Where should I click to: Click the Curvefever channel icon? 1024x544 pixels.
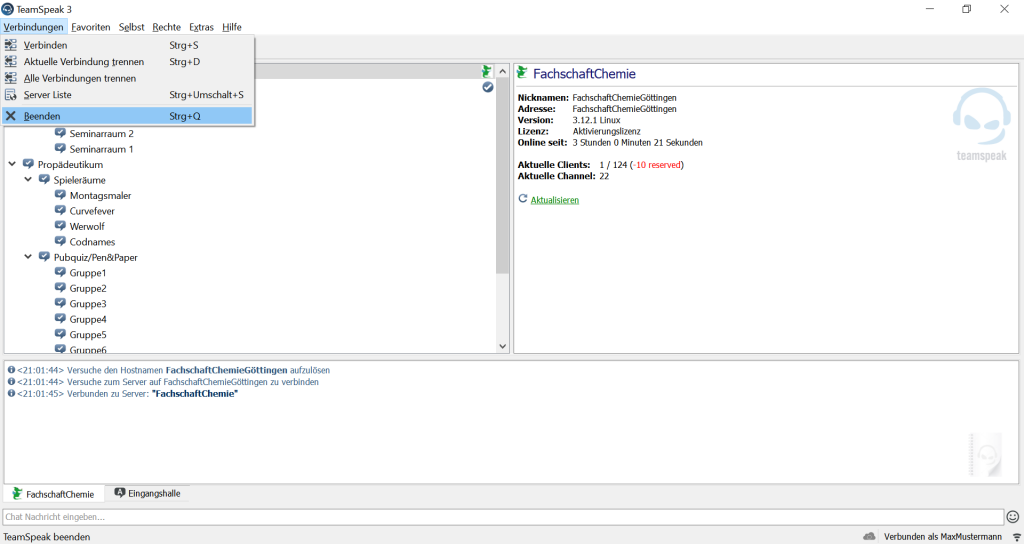[60, 210]
